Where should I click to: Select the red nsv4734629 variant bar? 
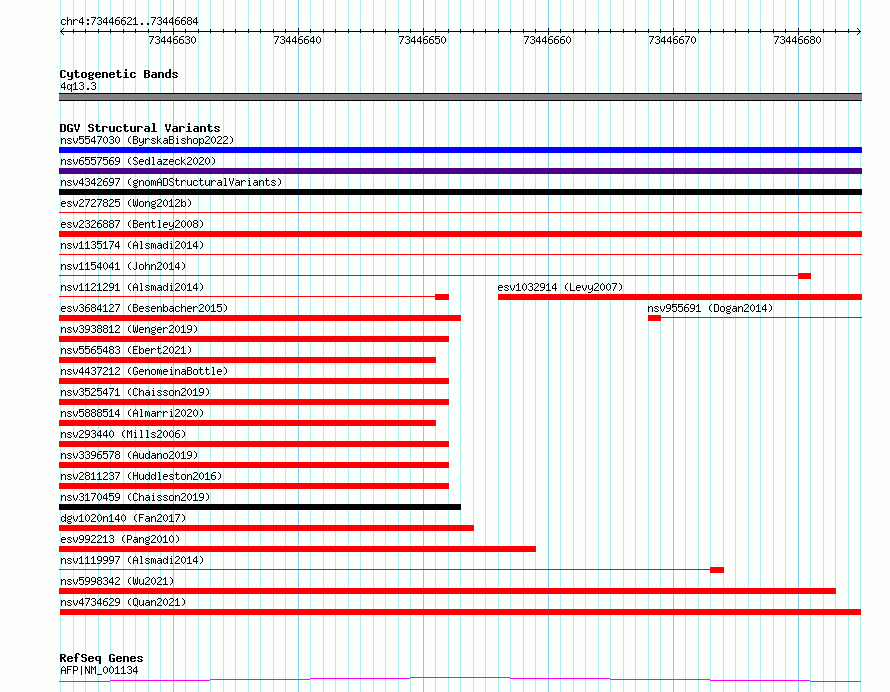pos(460,612)
